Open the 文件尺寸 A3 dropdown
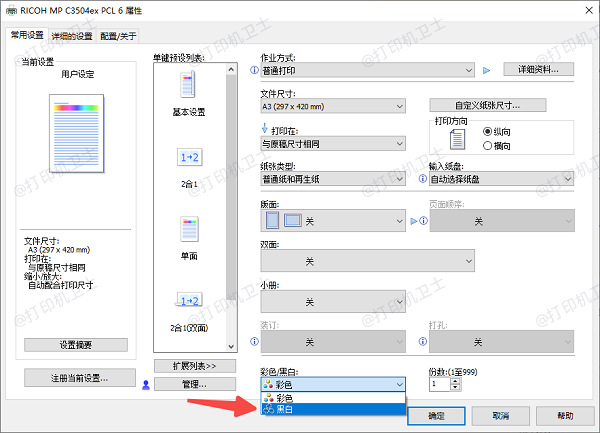The height and width of the screenshot is (433, 600). click(x=333, y=106)
